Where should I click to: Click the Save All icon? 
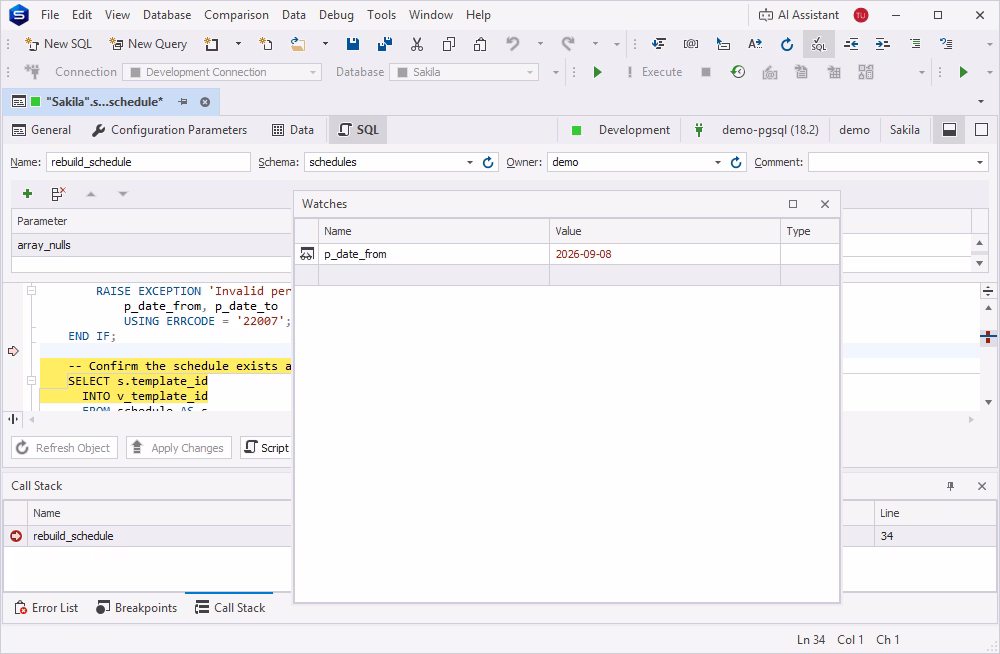385,44
